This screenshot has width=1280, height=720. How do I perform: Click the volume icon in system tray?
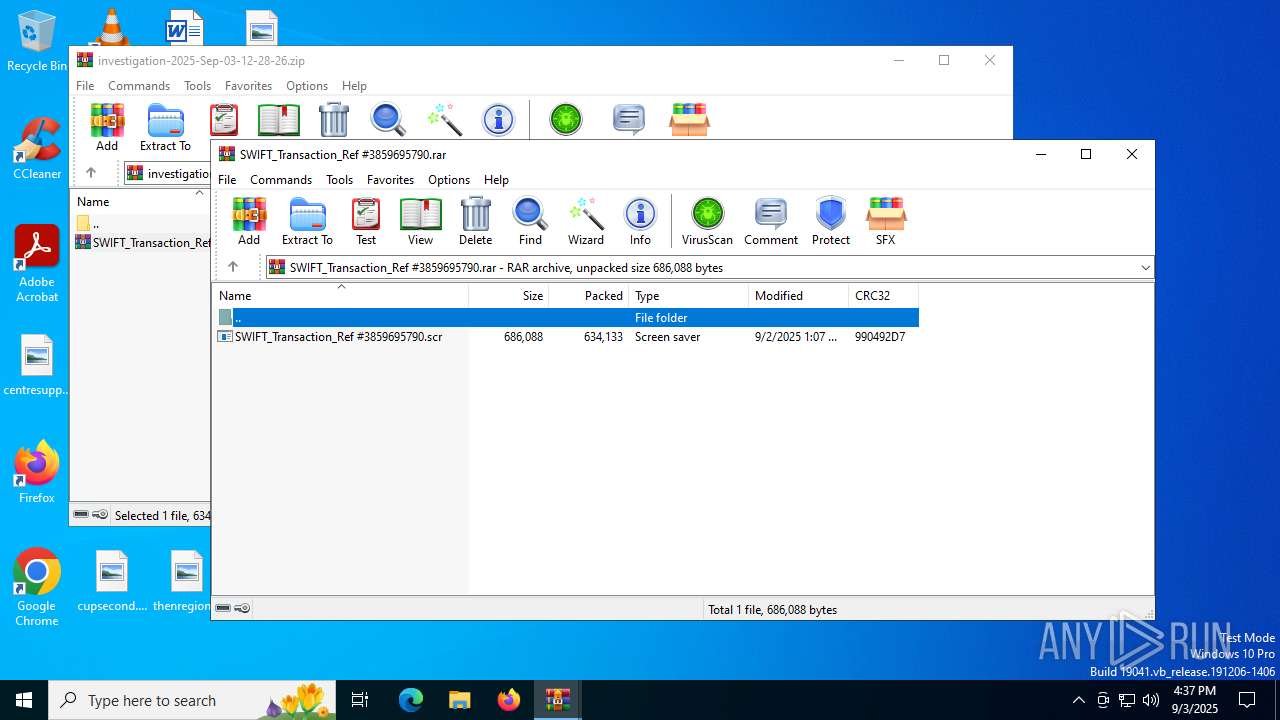point(1151,700)
